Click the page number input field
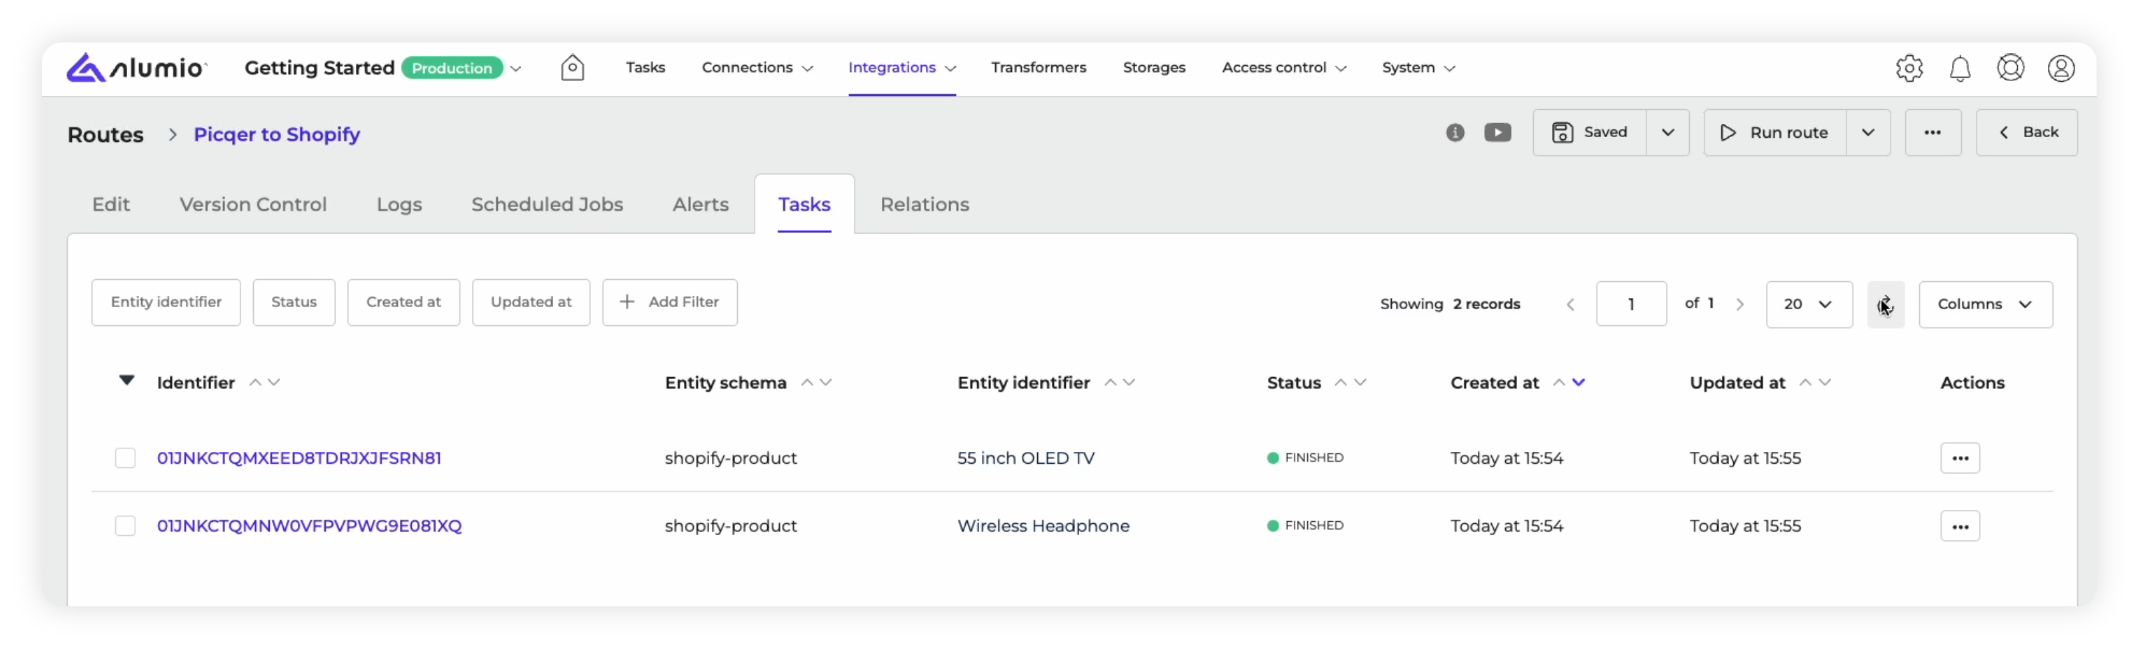 [1631, 304]
